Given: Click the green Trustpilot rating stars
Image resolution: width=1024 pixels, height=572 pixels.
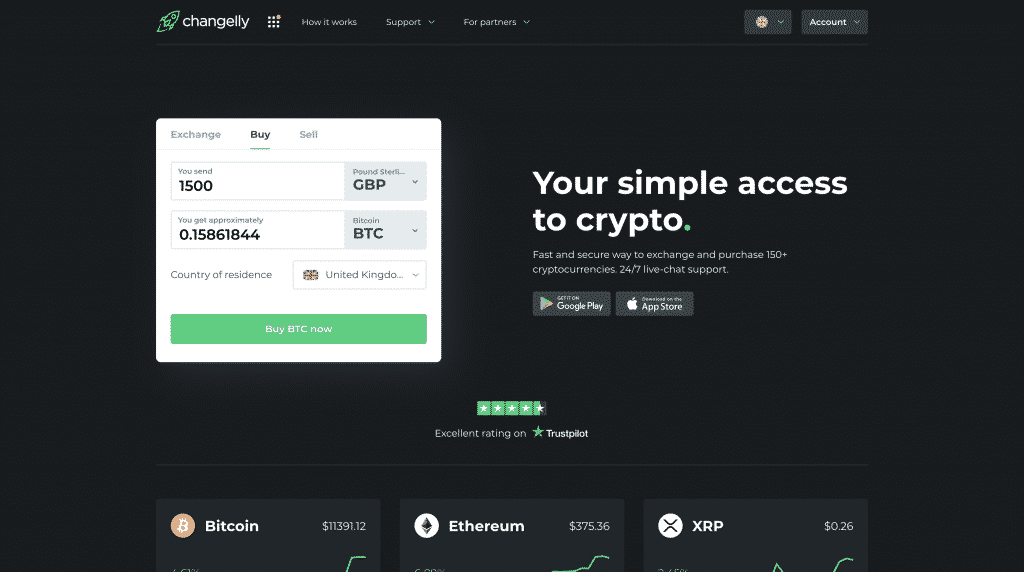Looking at the screenshot, I should pos(511,408).
